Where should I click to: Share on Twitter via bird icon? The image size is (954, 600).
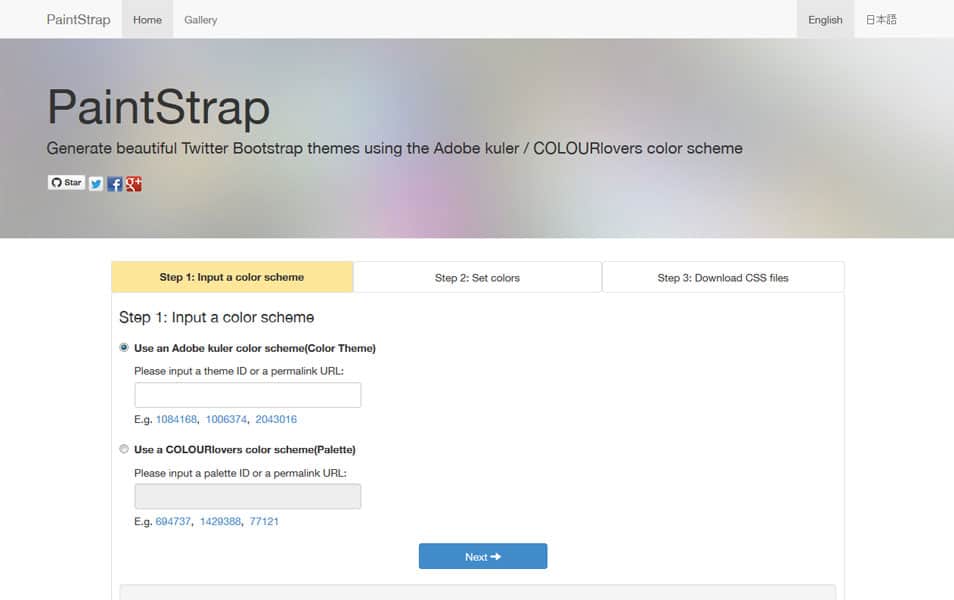tap(96, 184)
